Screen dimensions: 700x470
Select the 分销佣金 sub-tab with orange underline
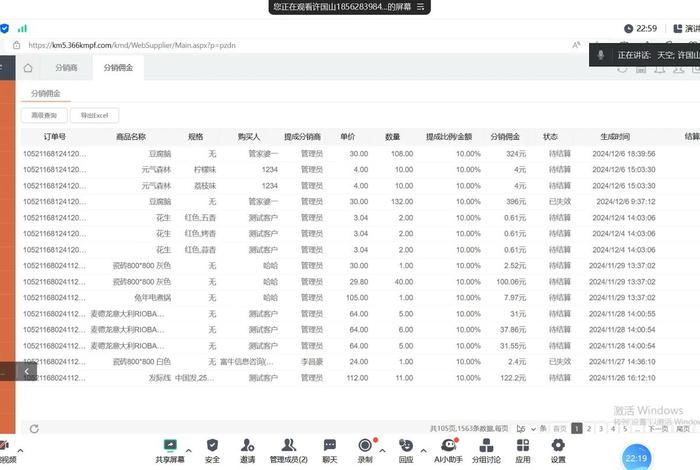[x=46, y=93]
